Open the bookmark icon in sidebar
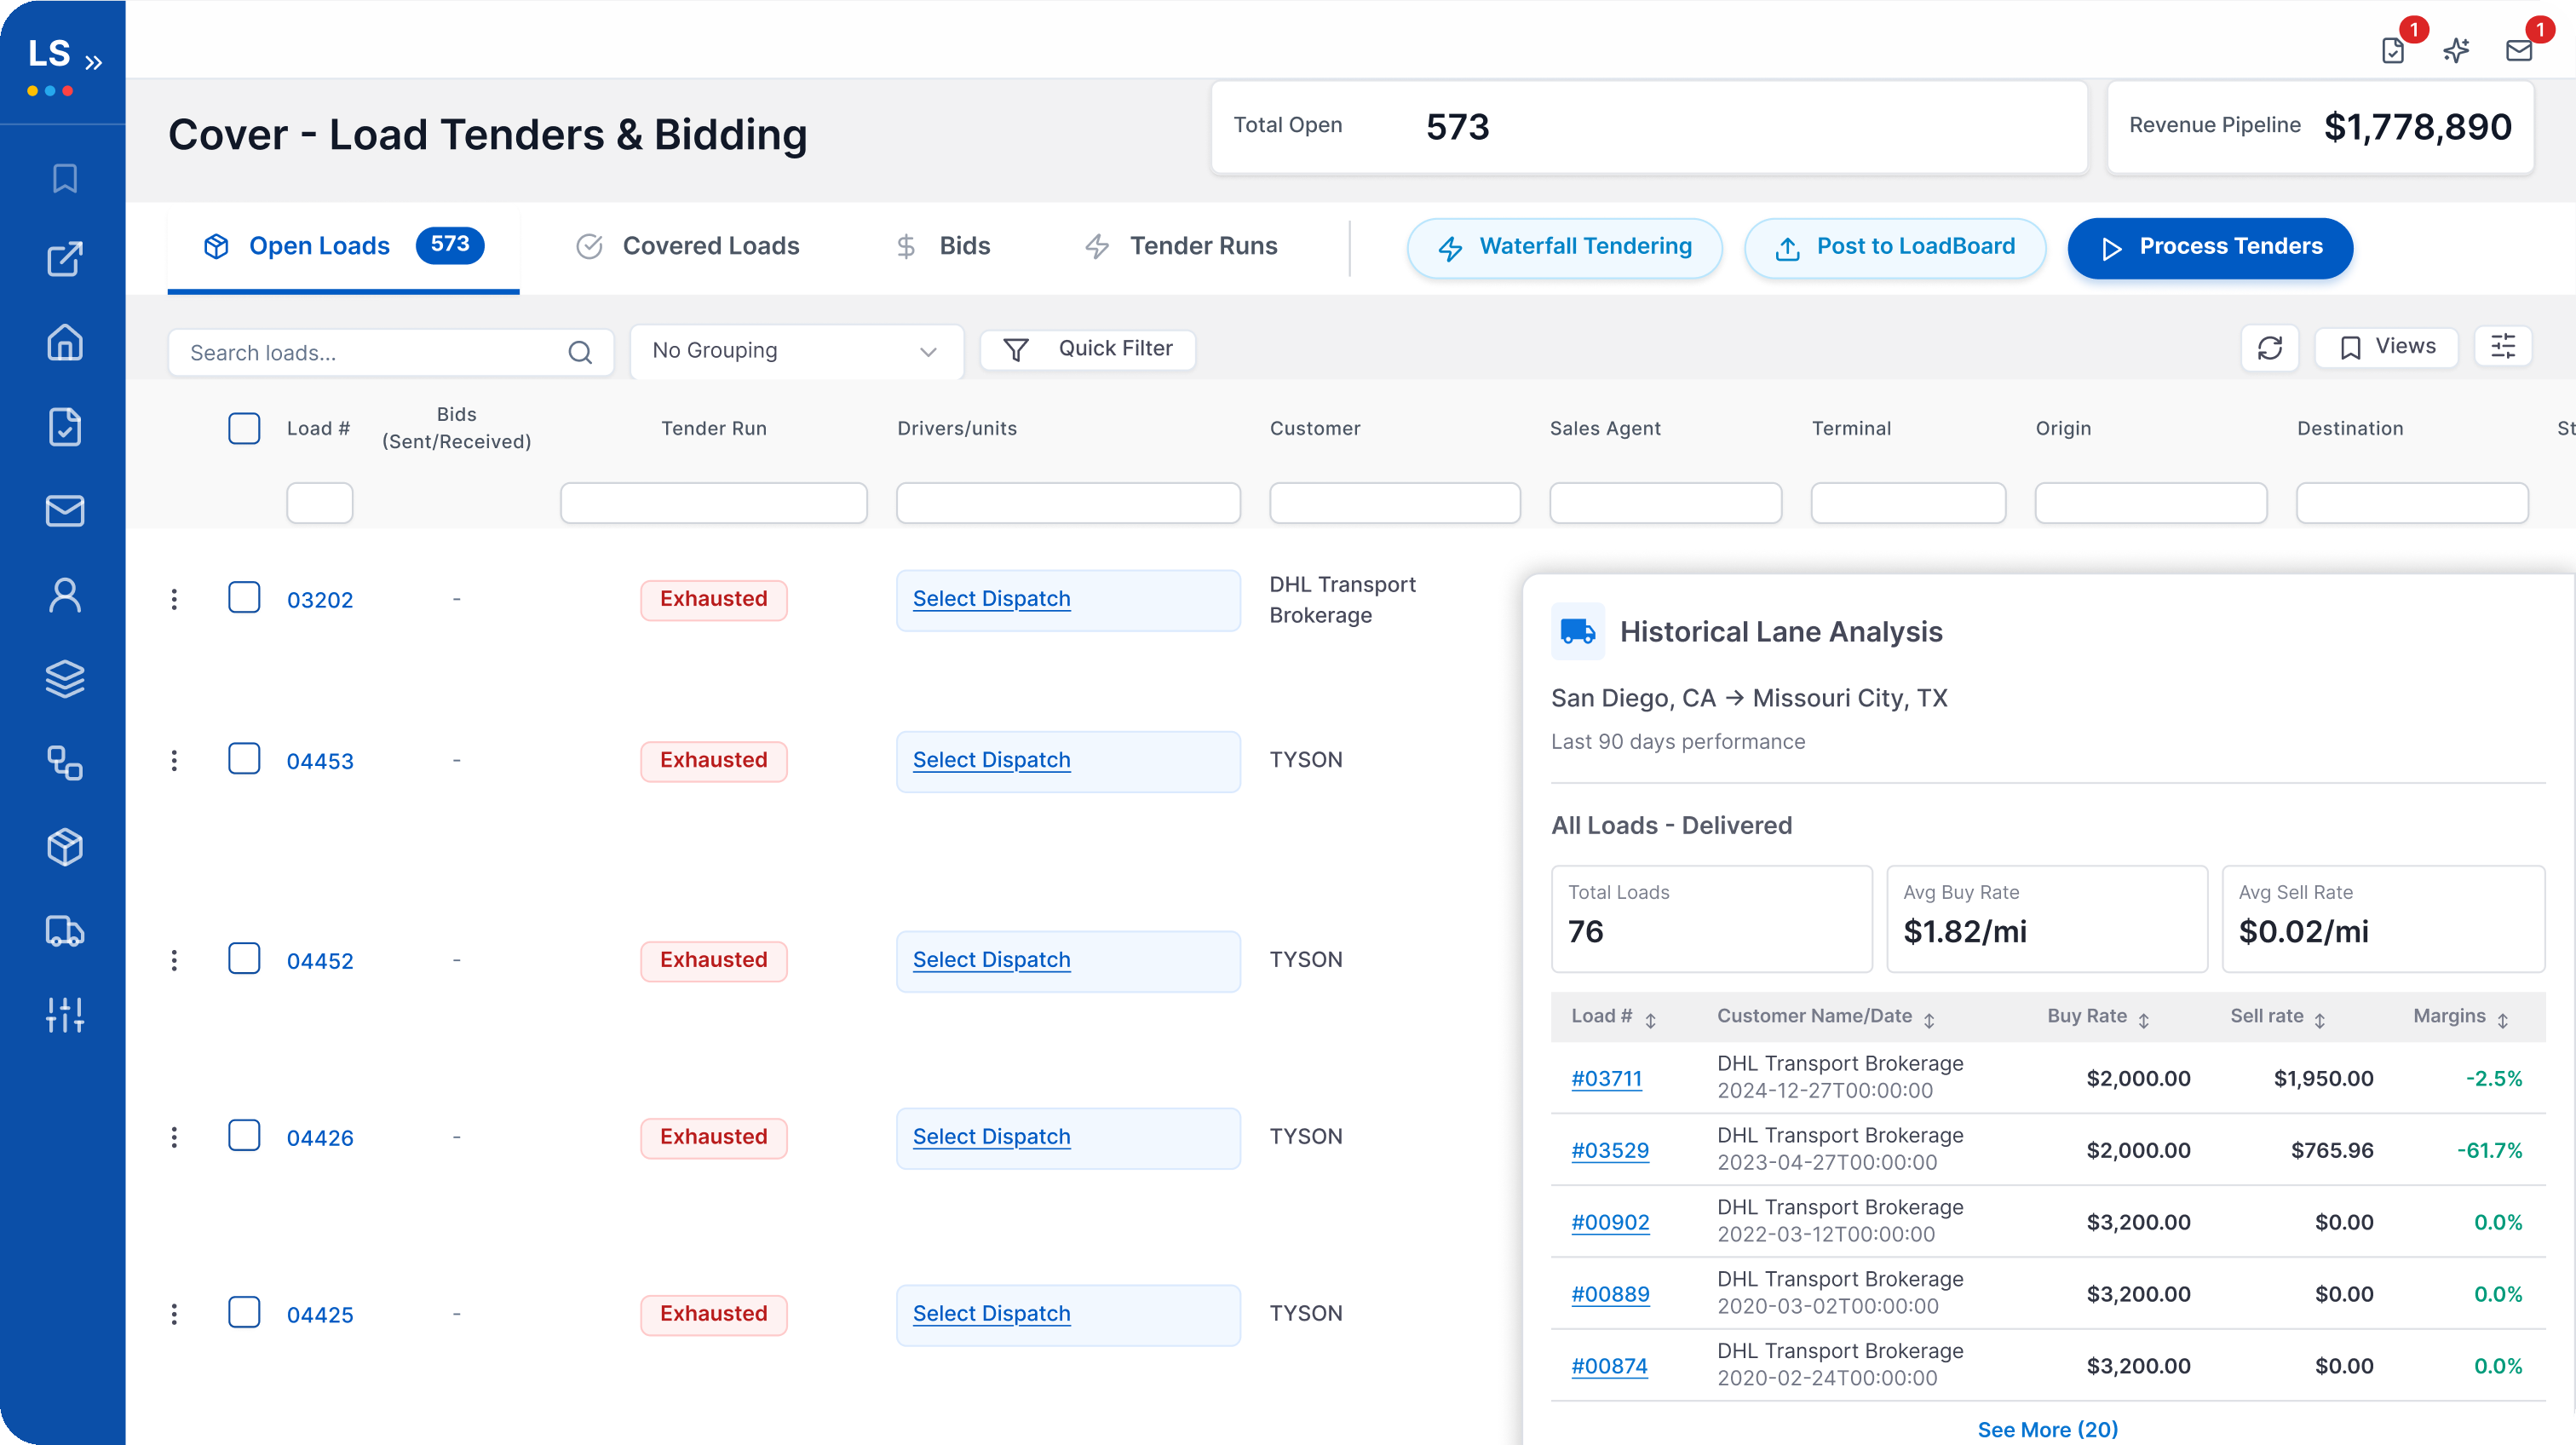 click(65, 178)
